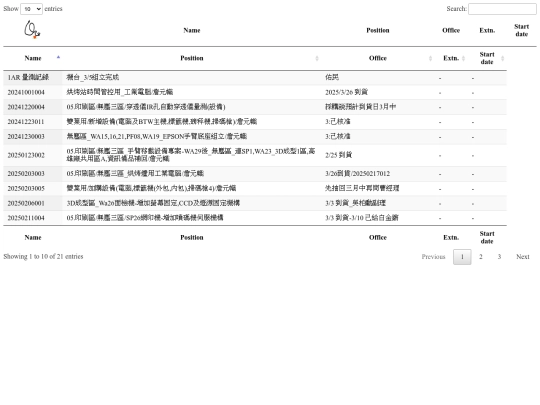Select cell 20241220004
The height and width of the screenshot is (405, 540).
point(33,107)
